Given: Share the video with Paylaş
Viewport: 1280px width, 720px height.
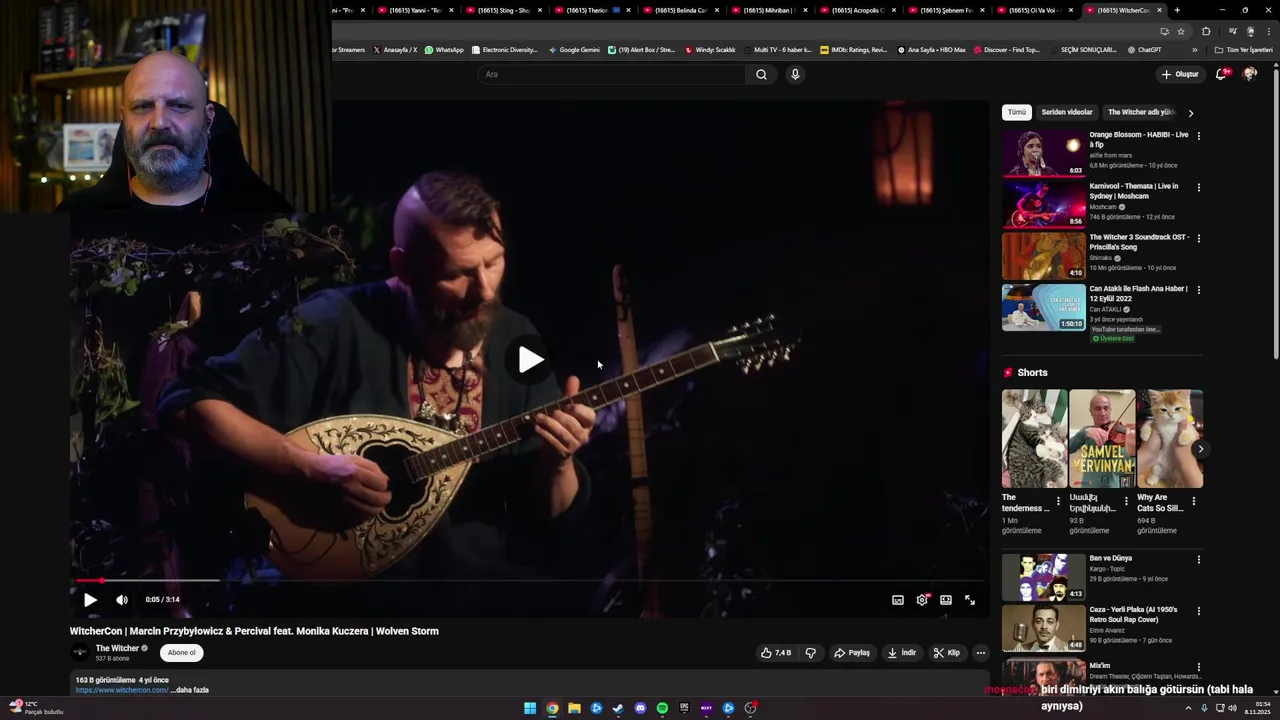Looking at the screenshot, I should (x=852, y=653).
